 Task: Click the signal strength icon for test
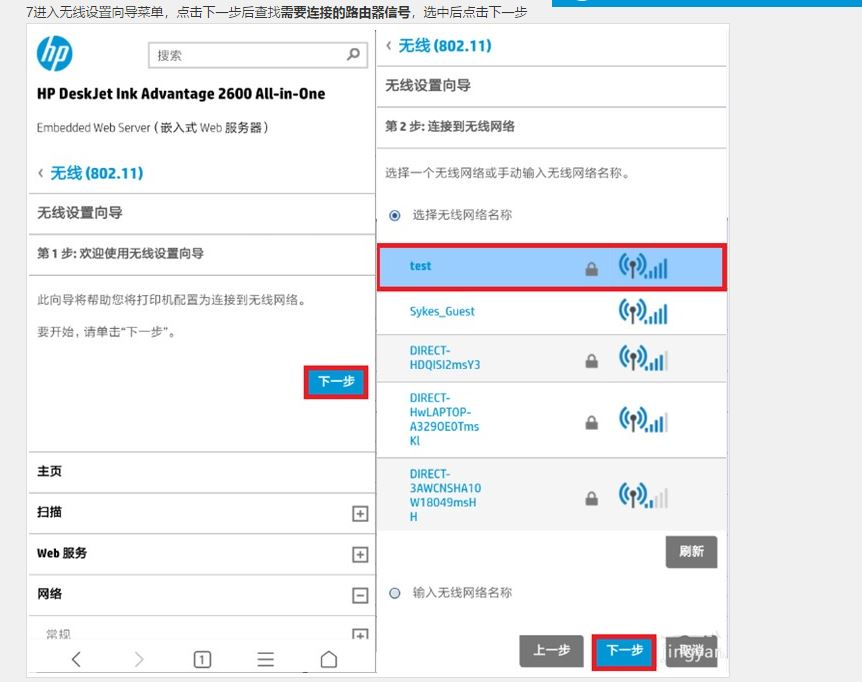643,267
